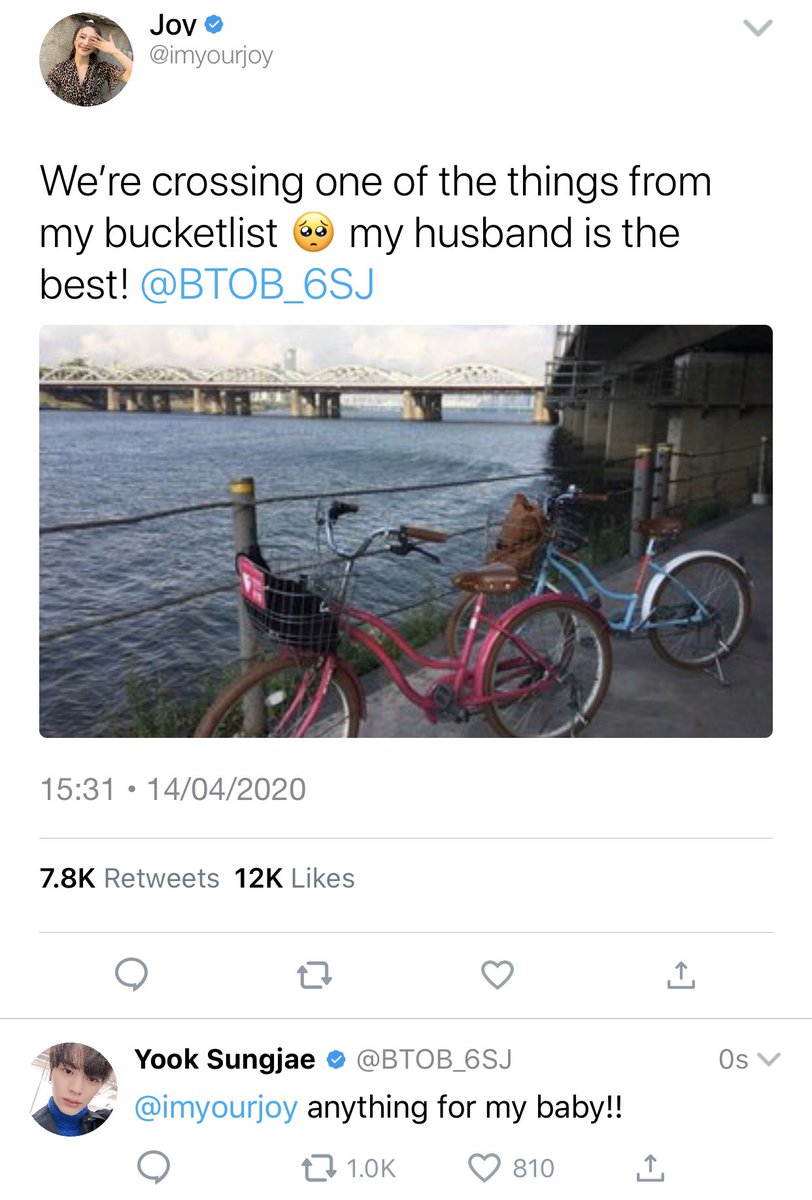View the 7.8K Retweets list
812x1200 pixels.
129,878
